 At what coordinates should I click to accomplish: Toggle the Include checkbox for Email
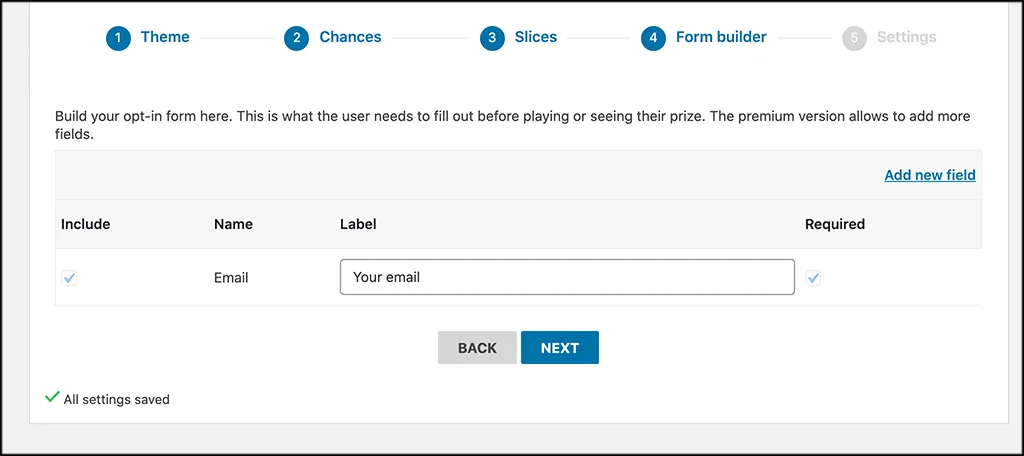click(69, 278)
